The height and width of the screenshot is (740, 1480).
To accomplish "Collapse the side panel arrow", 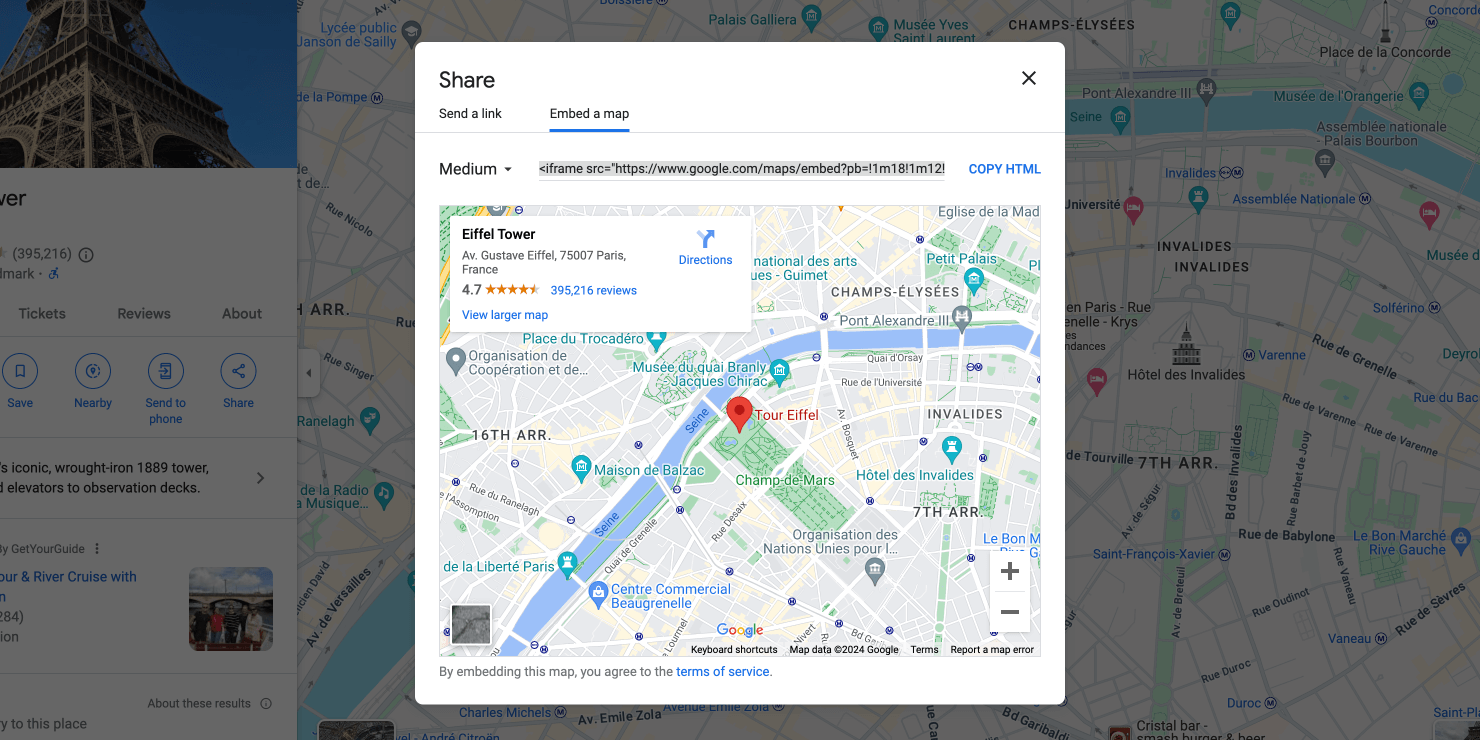I will tap(308, 373).
